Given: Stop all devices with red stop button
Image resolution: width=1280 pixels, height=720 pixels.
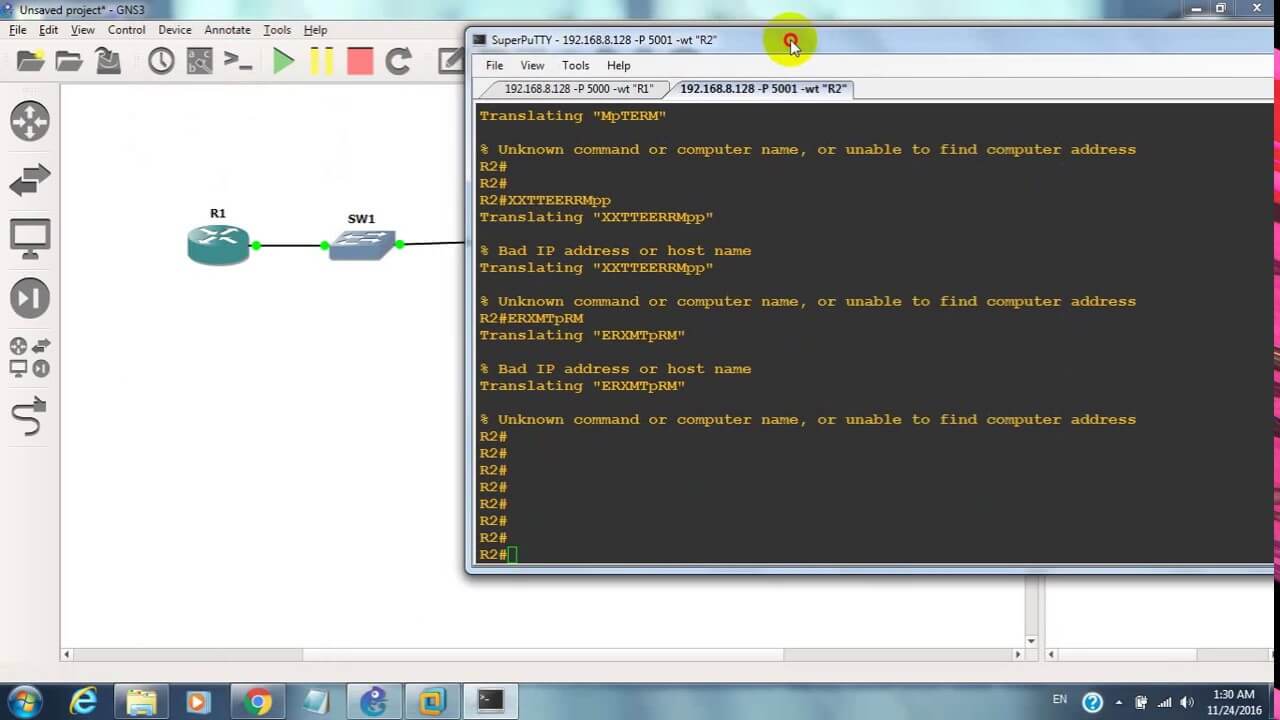Looking at the screenshot, I should coord(360,61).
